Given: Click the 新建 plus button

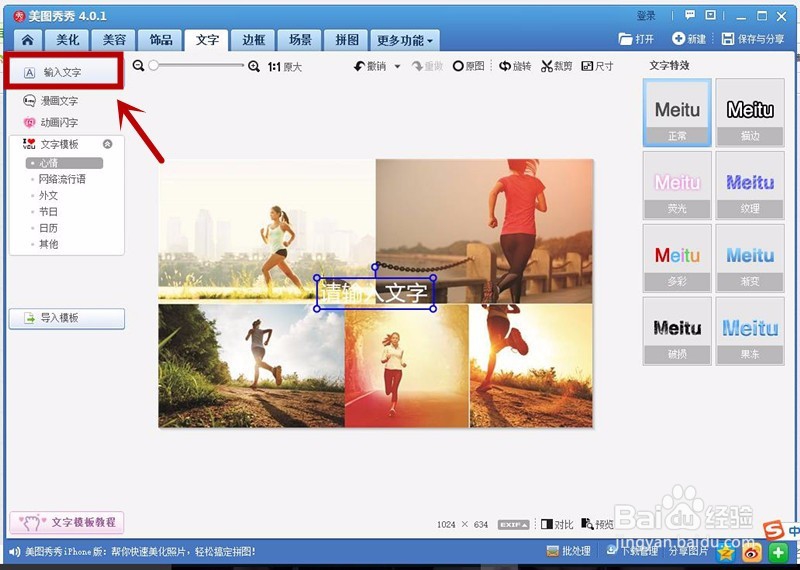Looking at the screenshot, I should 689,39.
